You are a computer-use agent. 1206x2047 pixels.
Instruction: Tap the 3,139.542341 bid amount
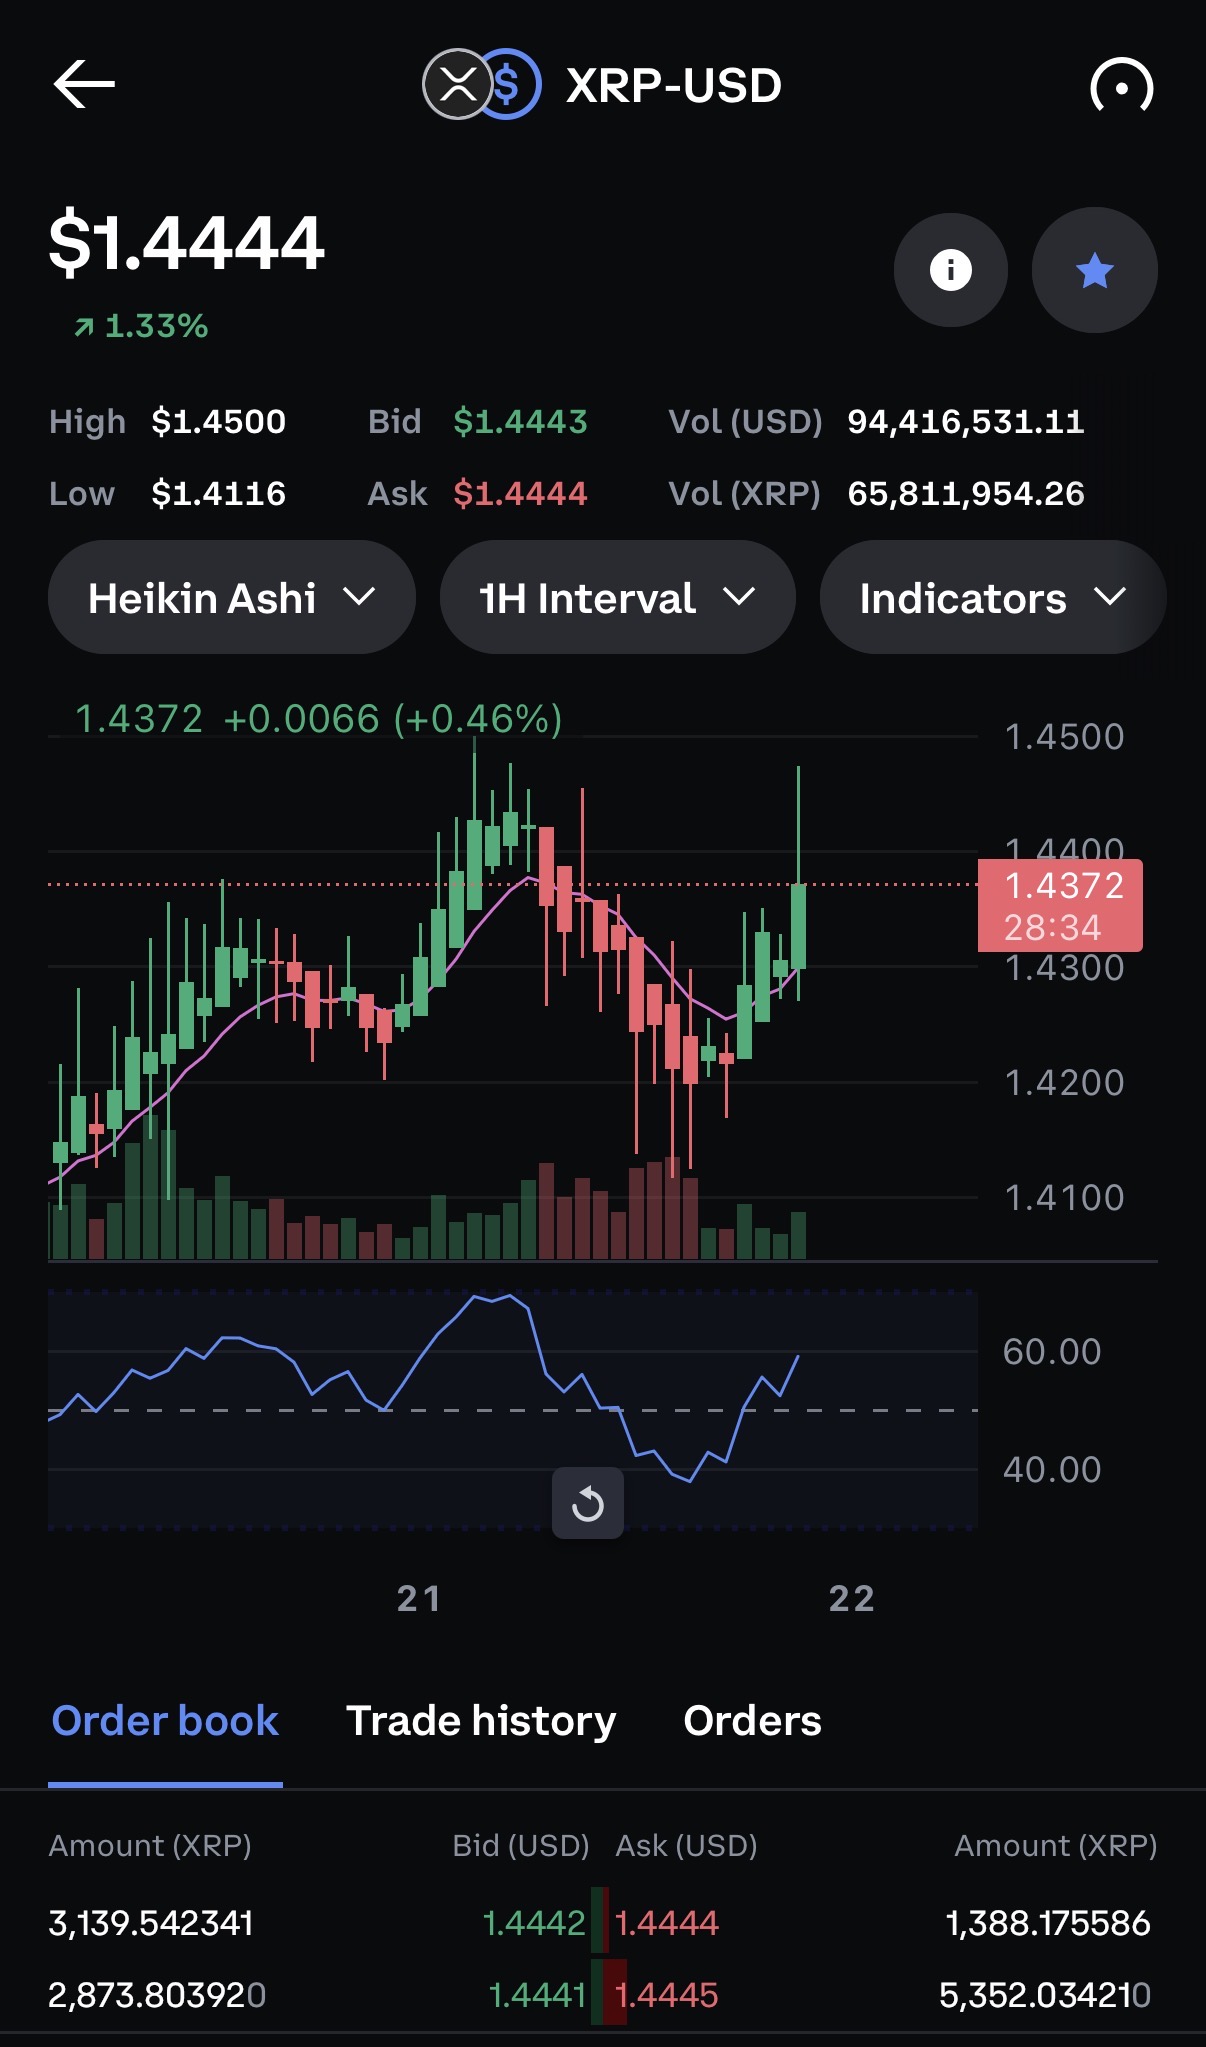[x=151, y=1923]
